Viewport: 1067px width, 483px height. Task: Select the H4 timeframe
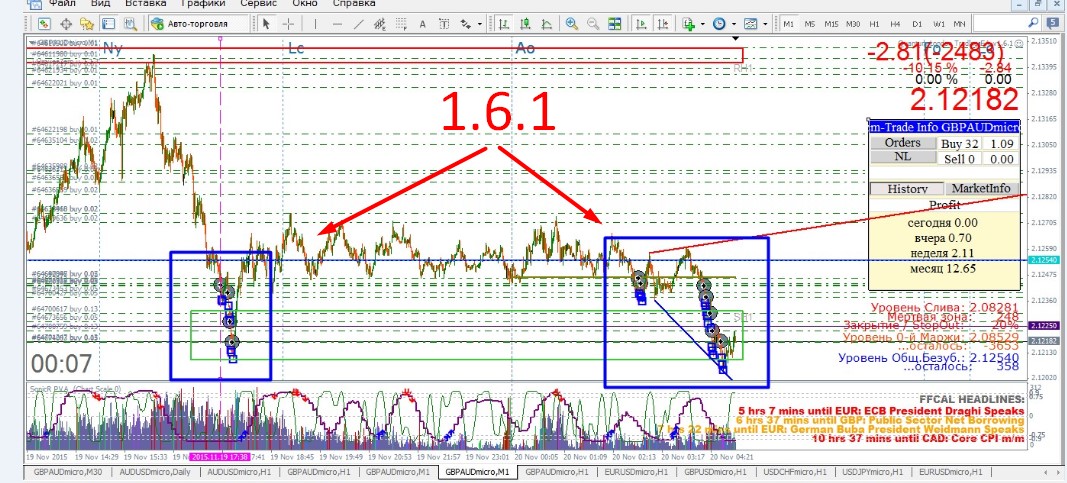pyautogui.click(x=896, y=24)
